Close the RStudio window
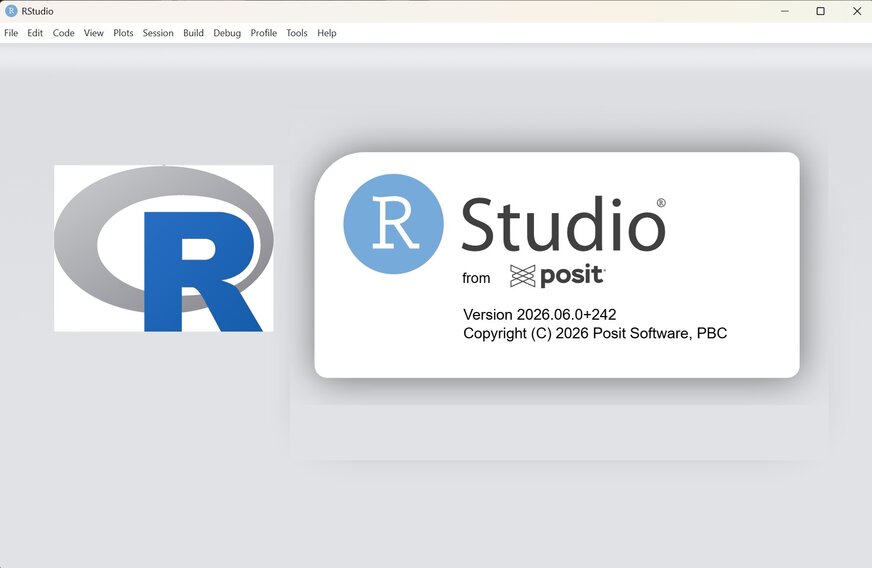Viewport: 872px width, 568px height. (x=857, y=11)
